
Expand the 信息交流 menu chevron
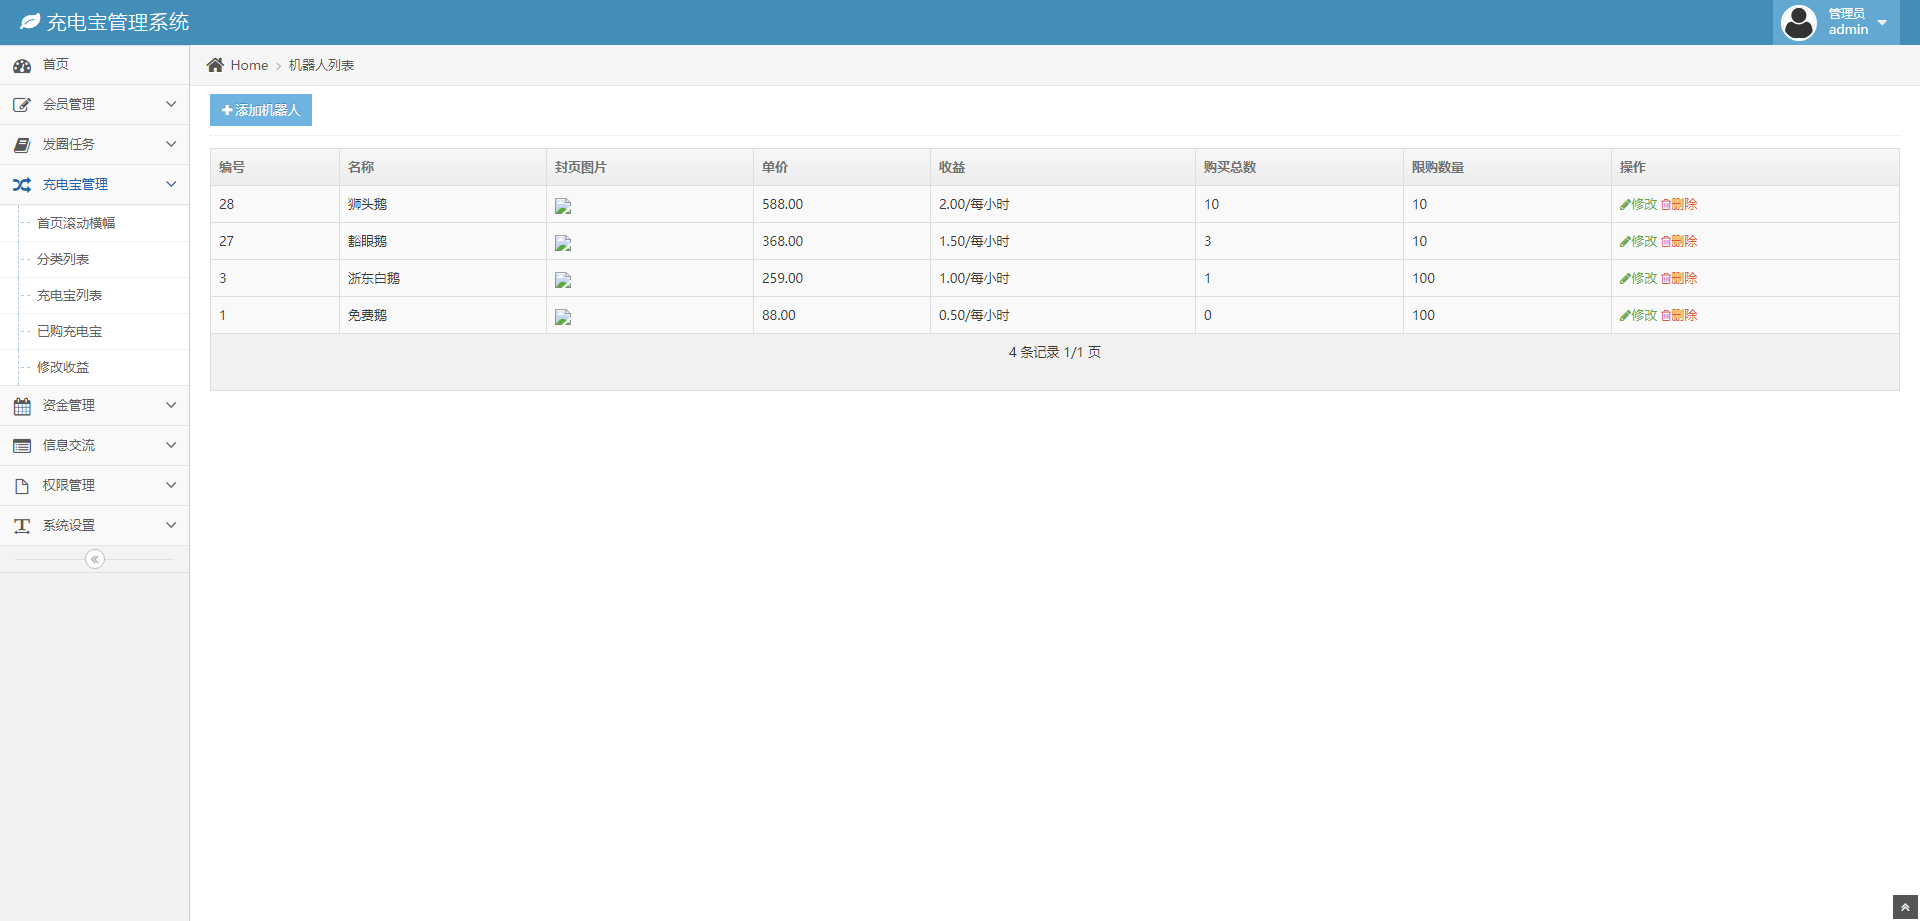[x=171, y=445]
